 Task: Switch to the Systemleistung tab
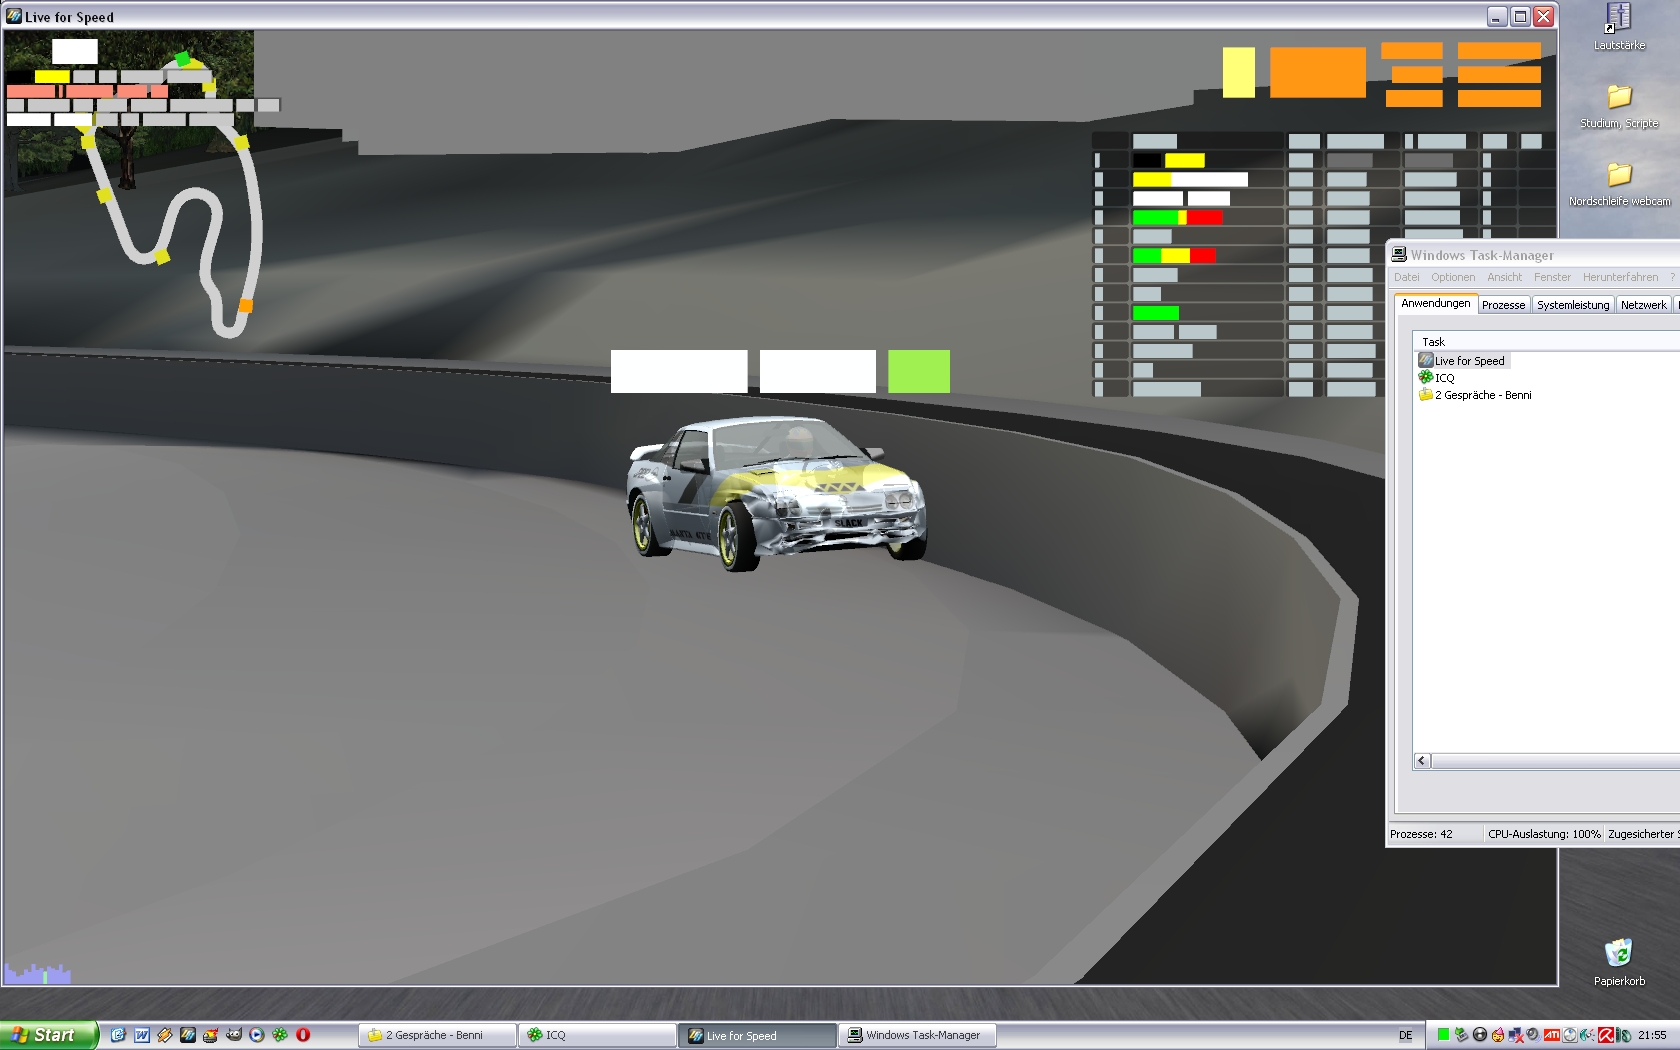1573,305
